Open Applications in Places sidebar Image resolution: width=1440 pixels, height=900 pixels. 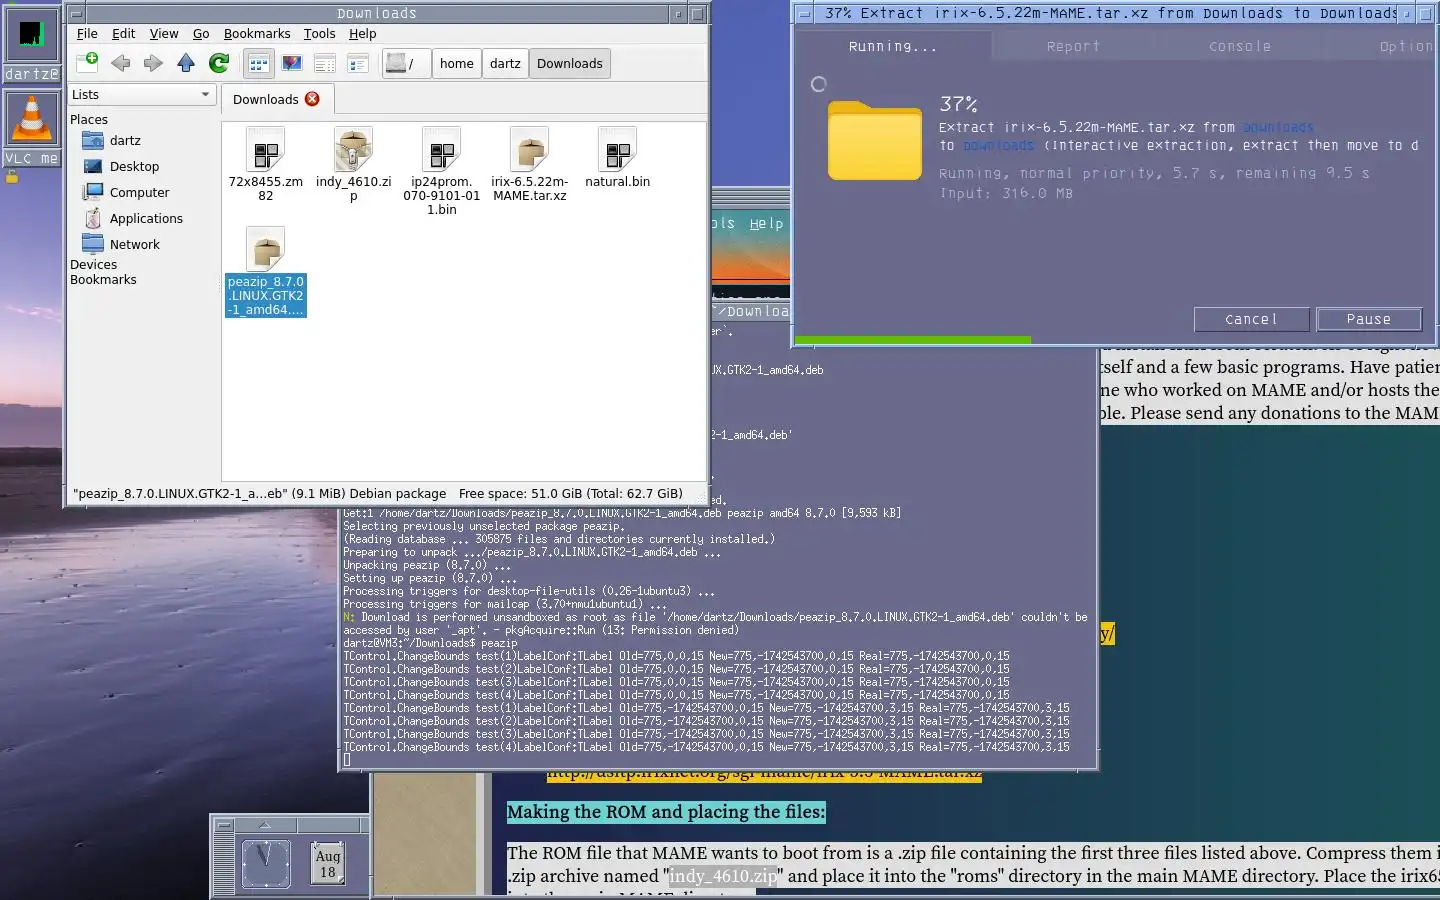point(146,218)
